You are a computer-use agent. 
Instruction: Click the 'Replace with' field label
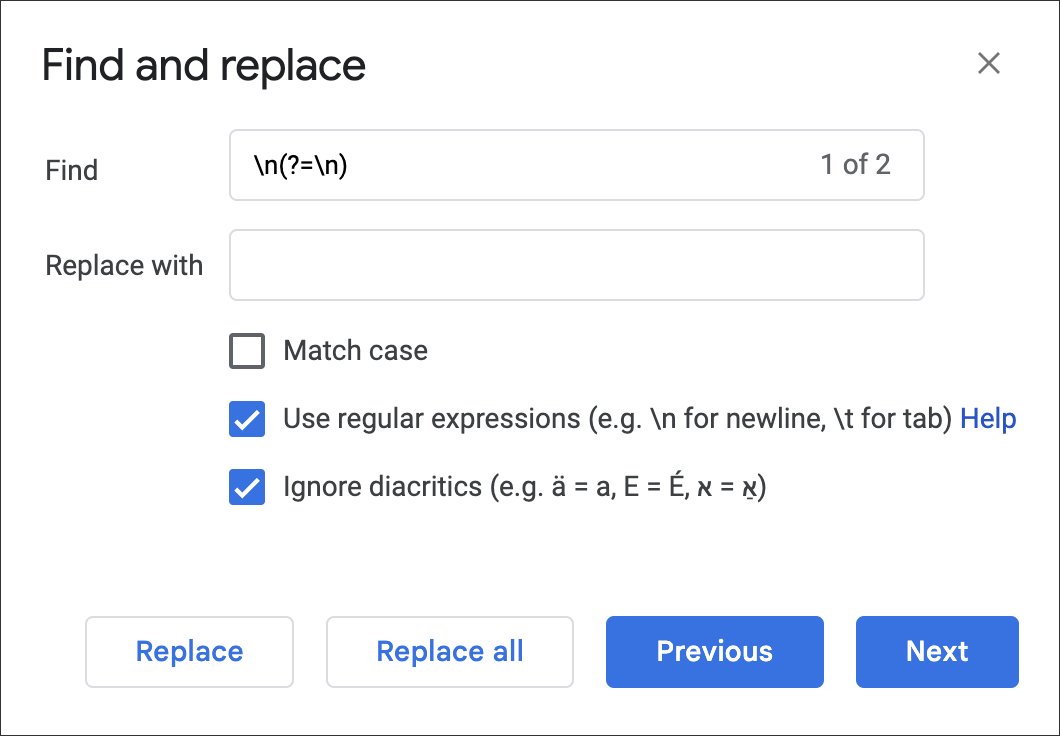(124, 266)
